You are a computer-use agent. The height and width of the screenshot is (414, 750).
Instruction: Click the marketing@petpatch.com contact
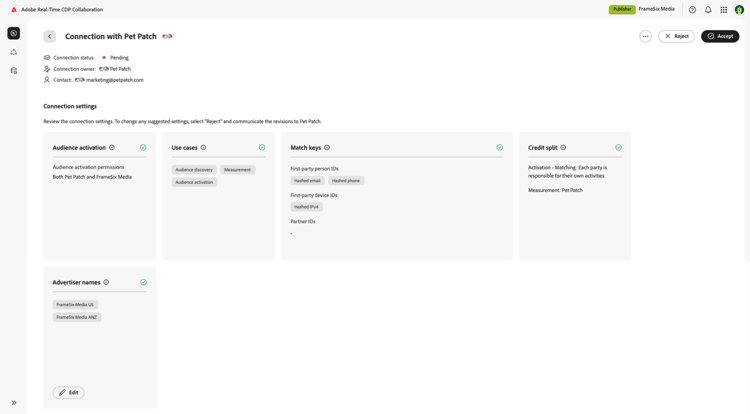[115, 80]
